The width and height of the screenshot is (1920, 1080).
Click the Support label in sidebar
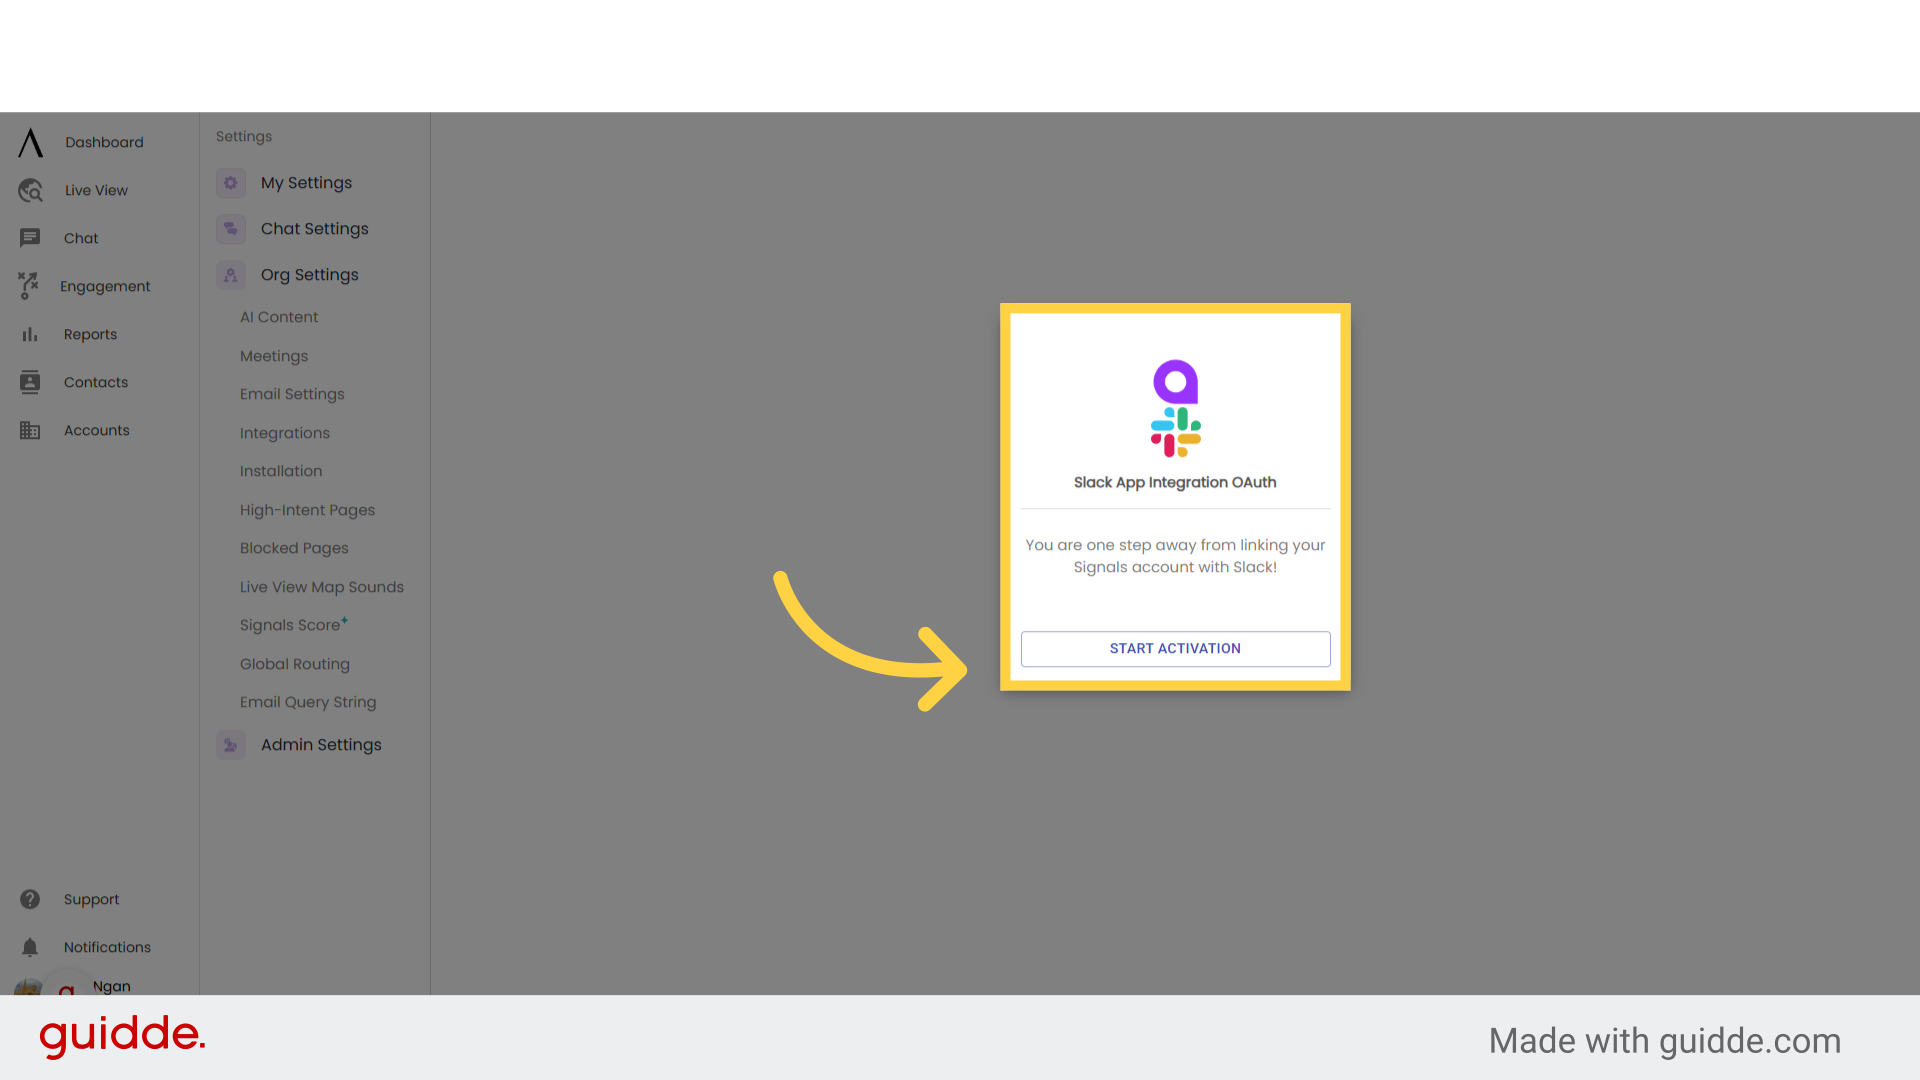click(x=91, y=899)
